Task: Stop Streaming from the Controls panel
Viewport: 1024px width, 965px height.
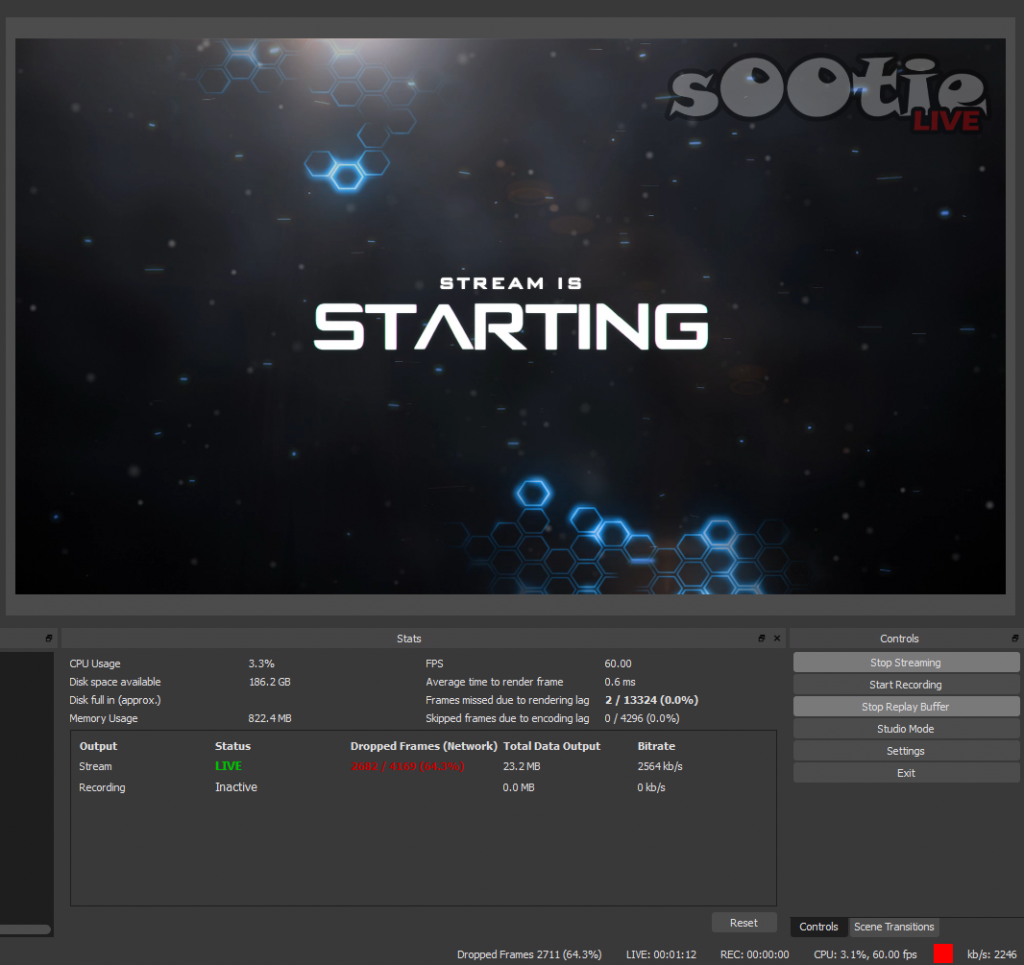Action: coord(905,663)
